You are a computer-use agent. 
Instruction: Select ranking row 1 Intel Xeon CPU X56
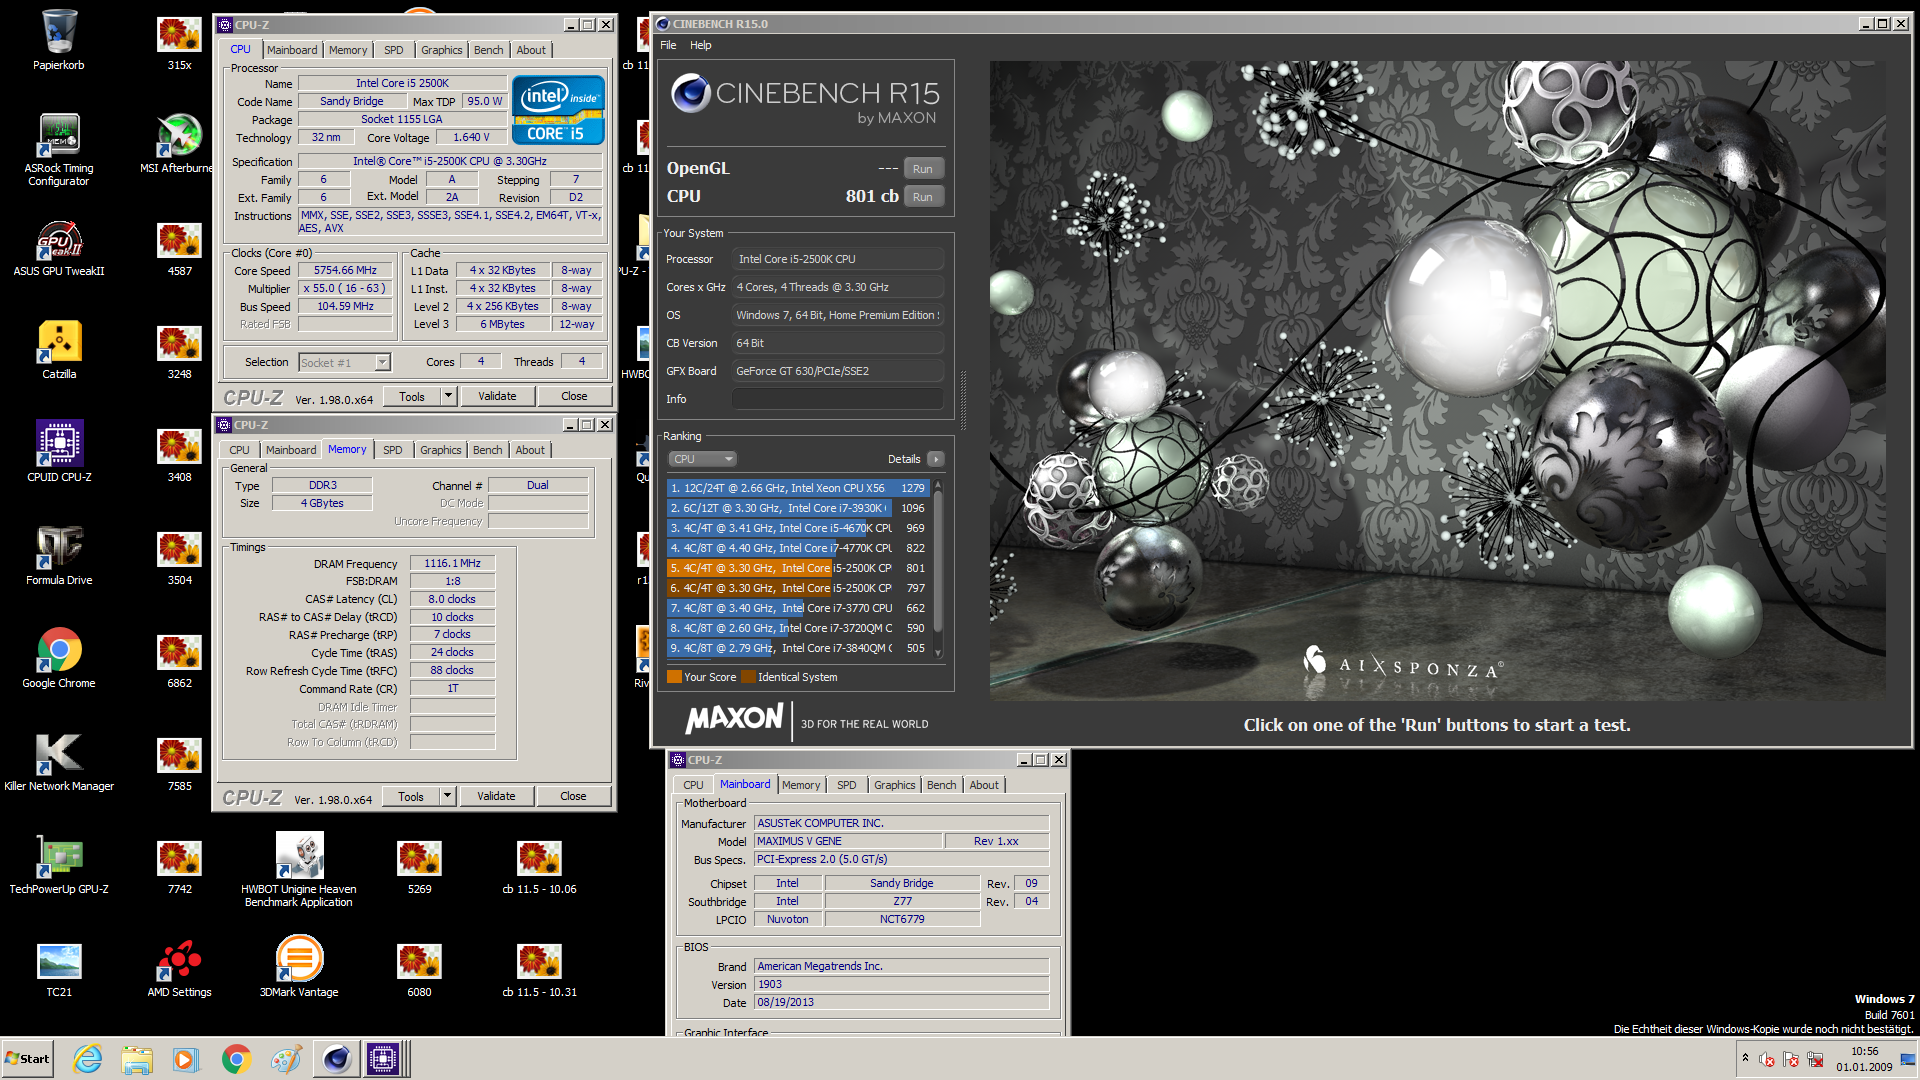[798, 488]
